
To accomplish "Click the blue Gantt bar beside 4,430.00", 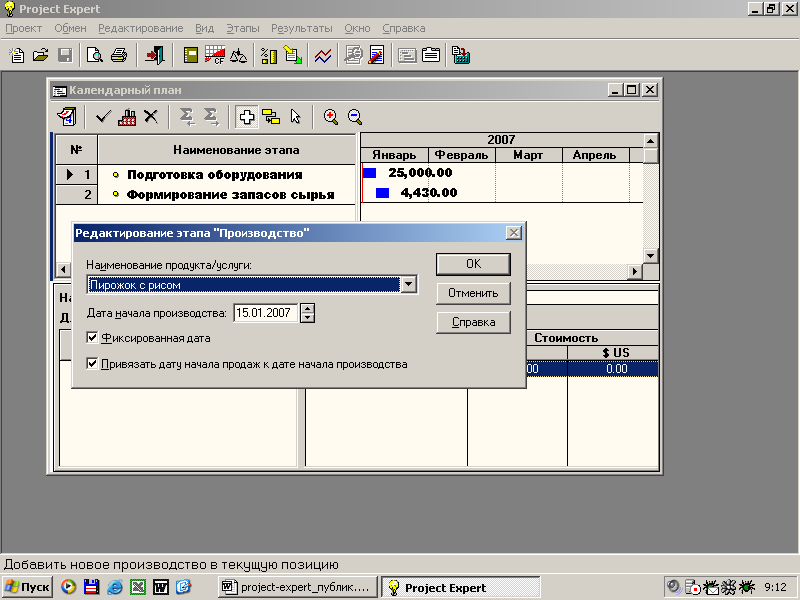I will [382, 193].
